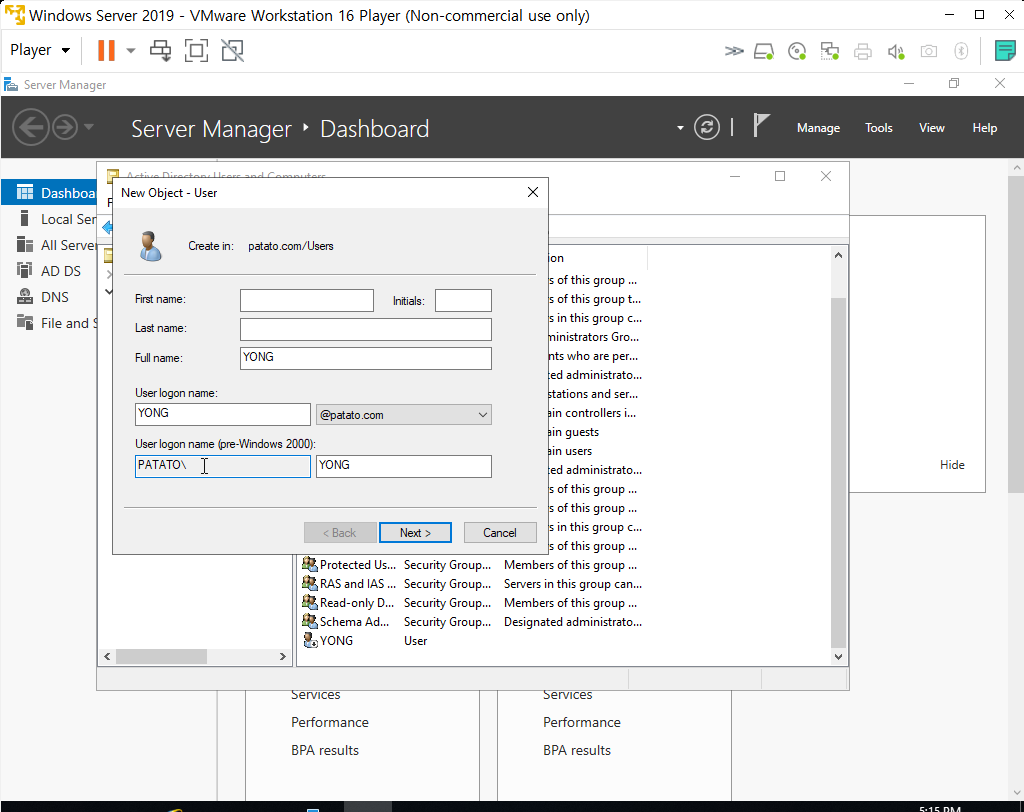Enter full screen mode via VMware toolbar icon
1024x812 pixels.
pyautogui.click(x=197, y=50)
